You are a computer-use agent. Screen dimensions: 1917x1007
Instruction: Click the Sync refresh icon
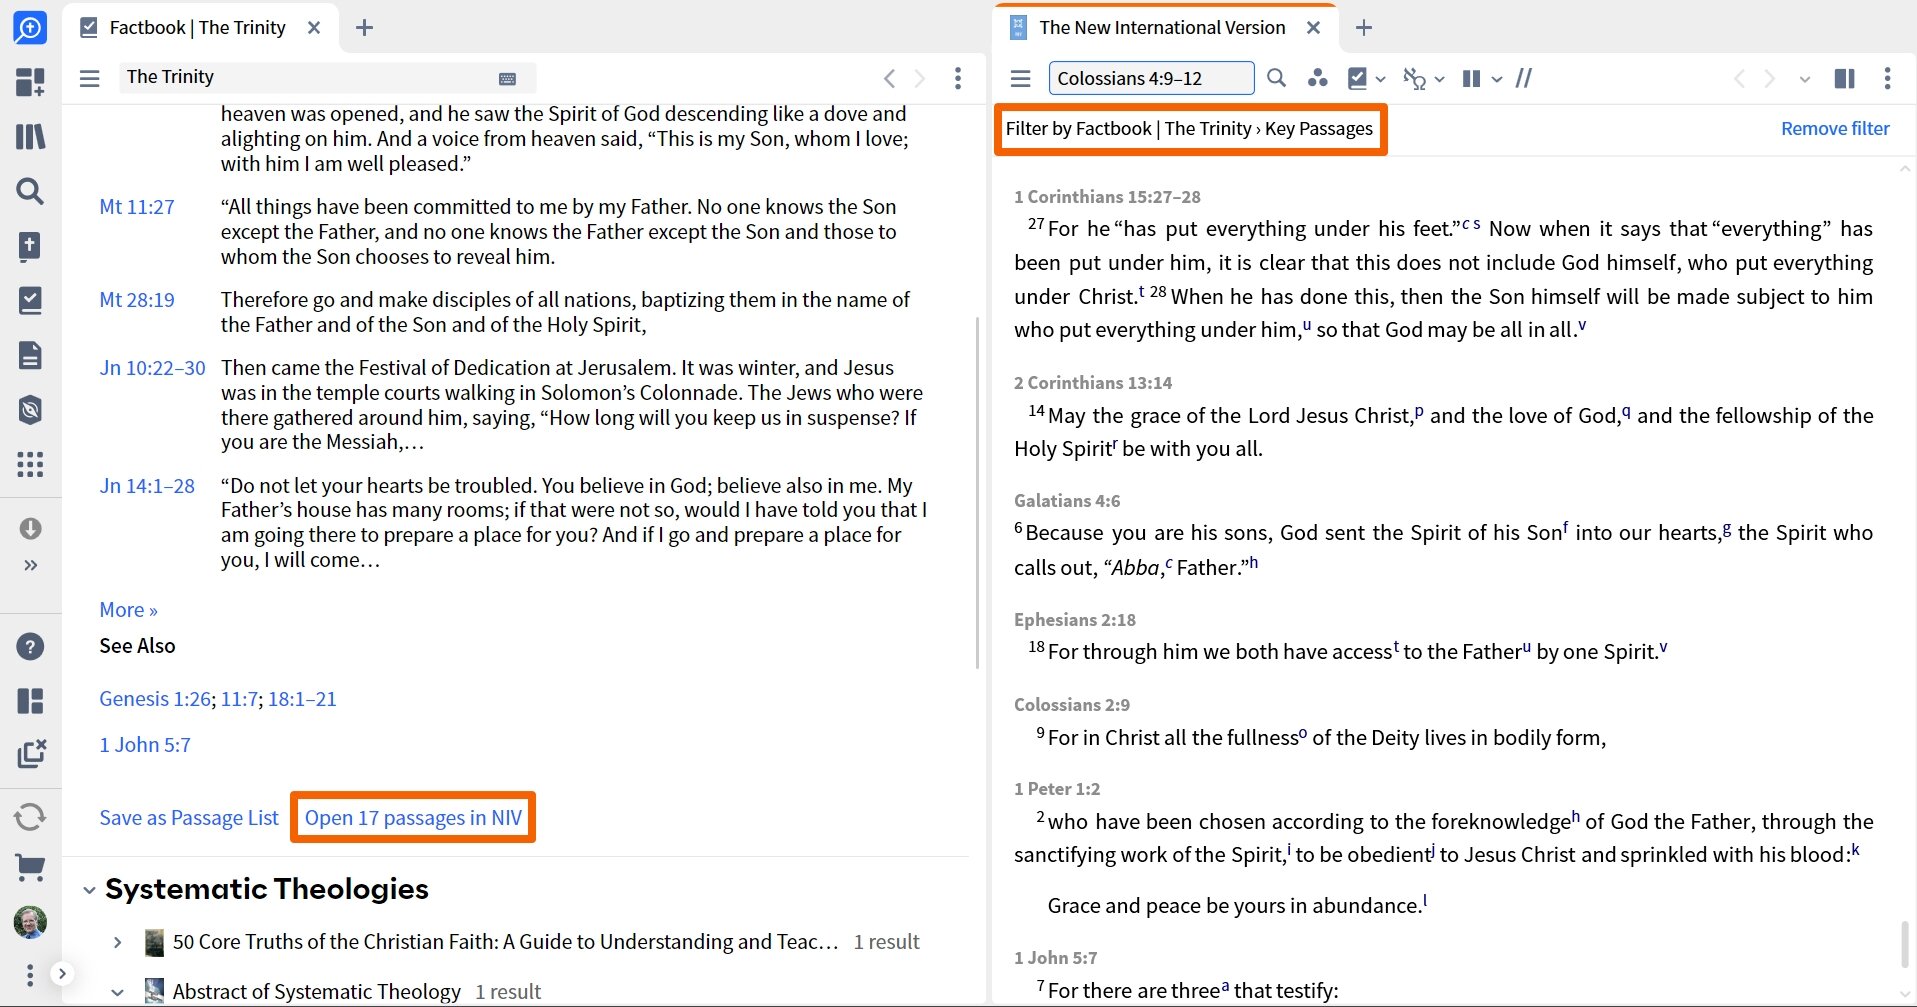[30, 817]
